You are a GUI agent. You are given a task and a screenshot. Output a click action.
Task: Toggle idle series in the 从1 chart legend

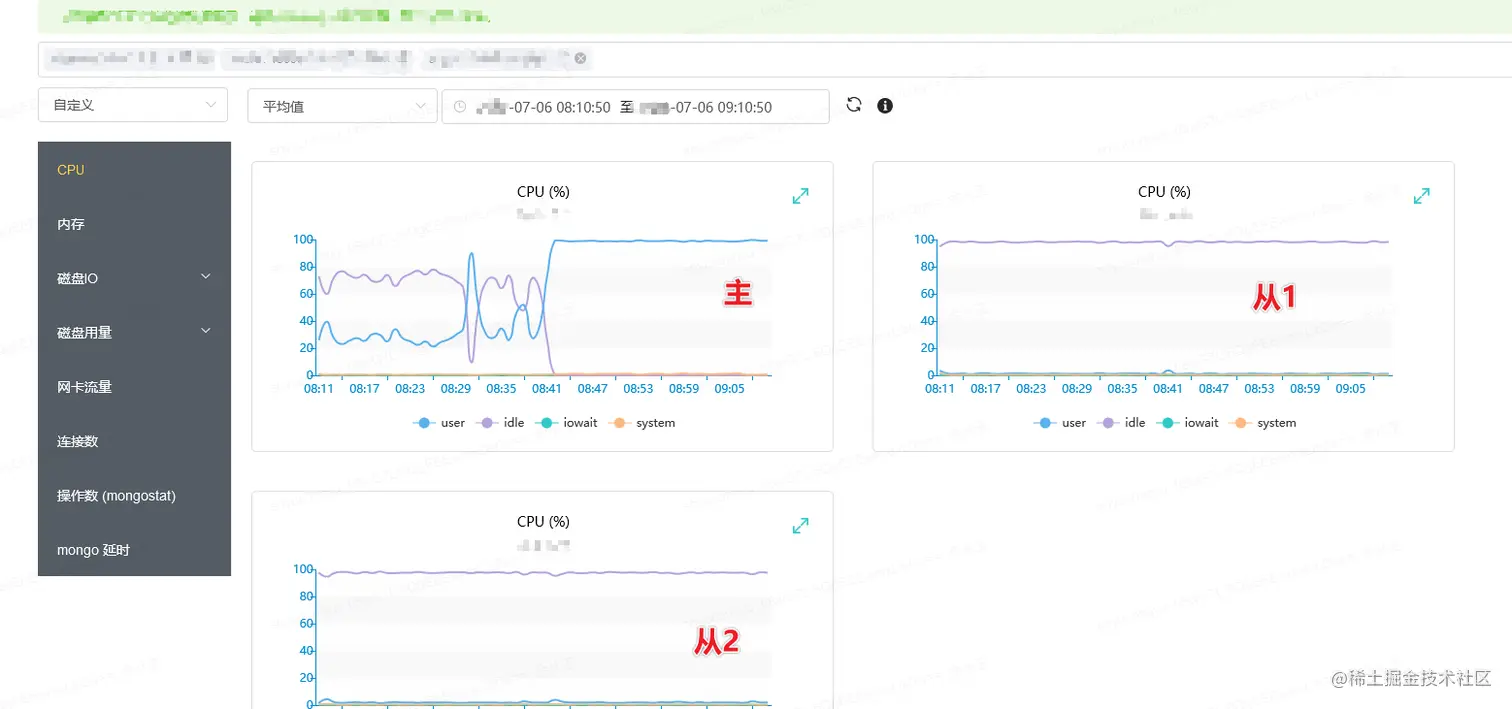coord(1121,423)
